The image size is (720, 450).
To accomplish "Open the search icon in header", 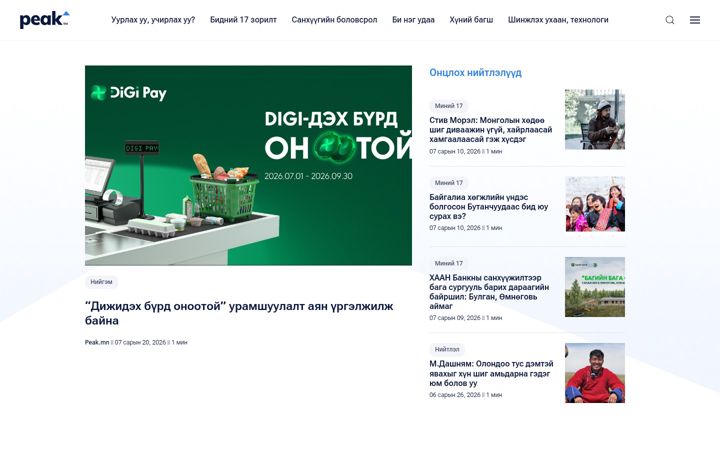I will click(x=670, y=20).
